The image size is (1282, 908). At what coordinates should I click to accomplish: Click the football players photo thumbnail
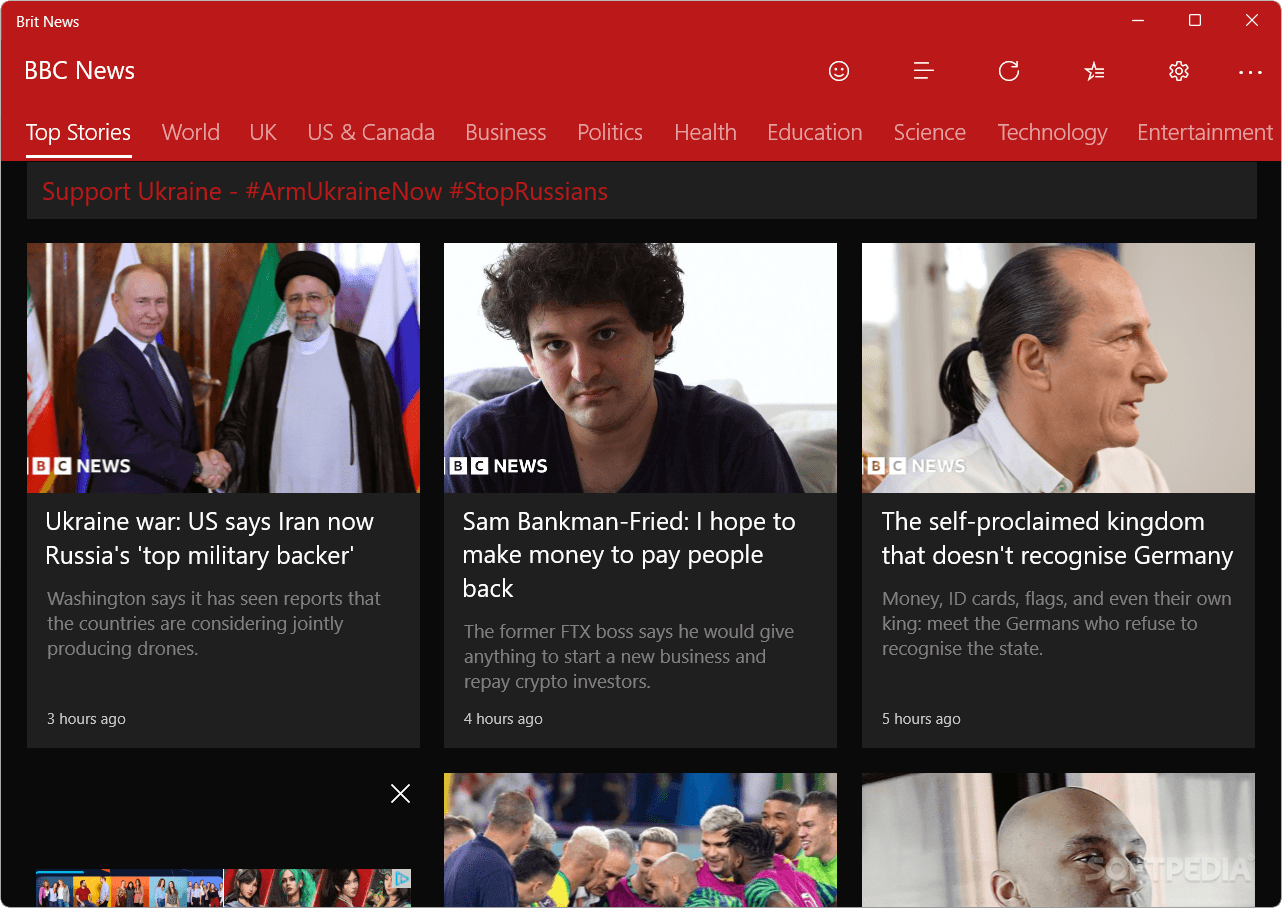pos(640,840)
